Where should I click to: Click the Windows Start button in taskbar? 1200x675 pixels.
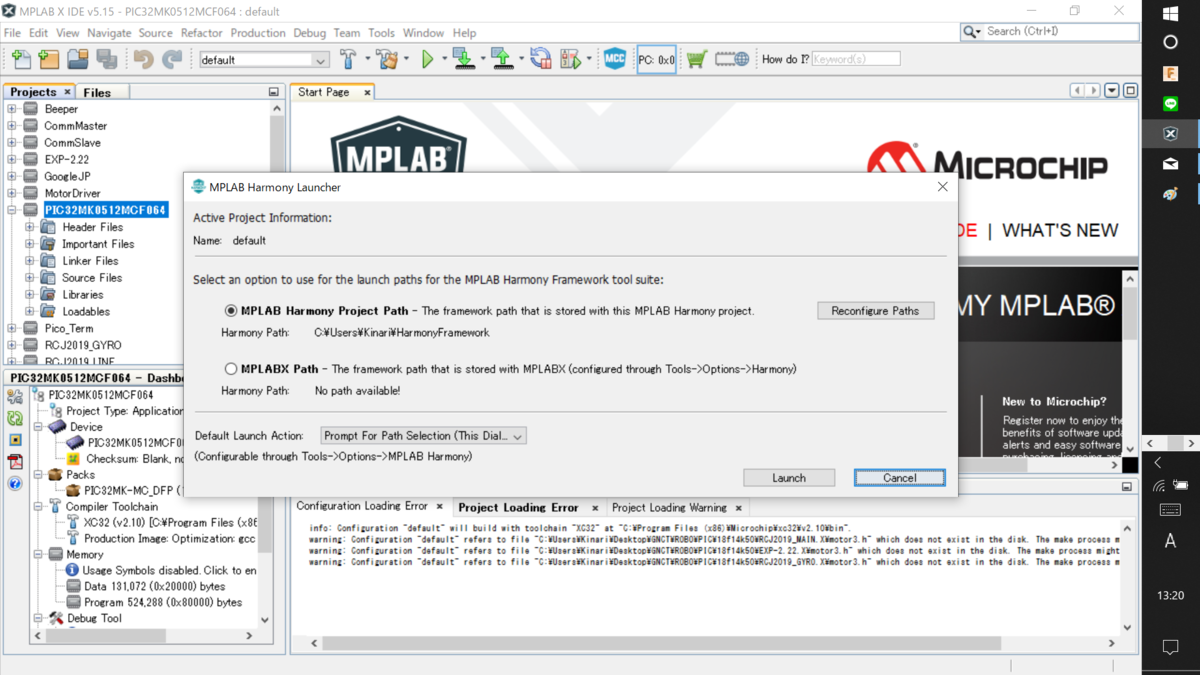(1170, 13)
